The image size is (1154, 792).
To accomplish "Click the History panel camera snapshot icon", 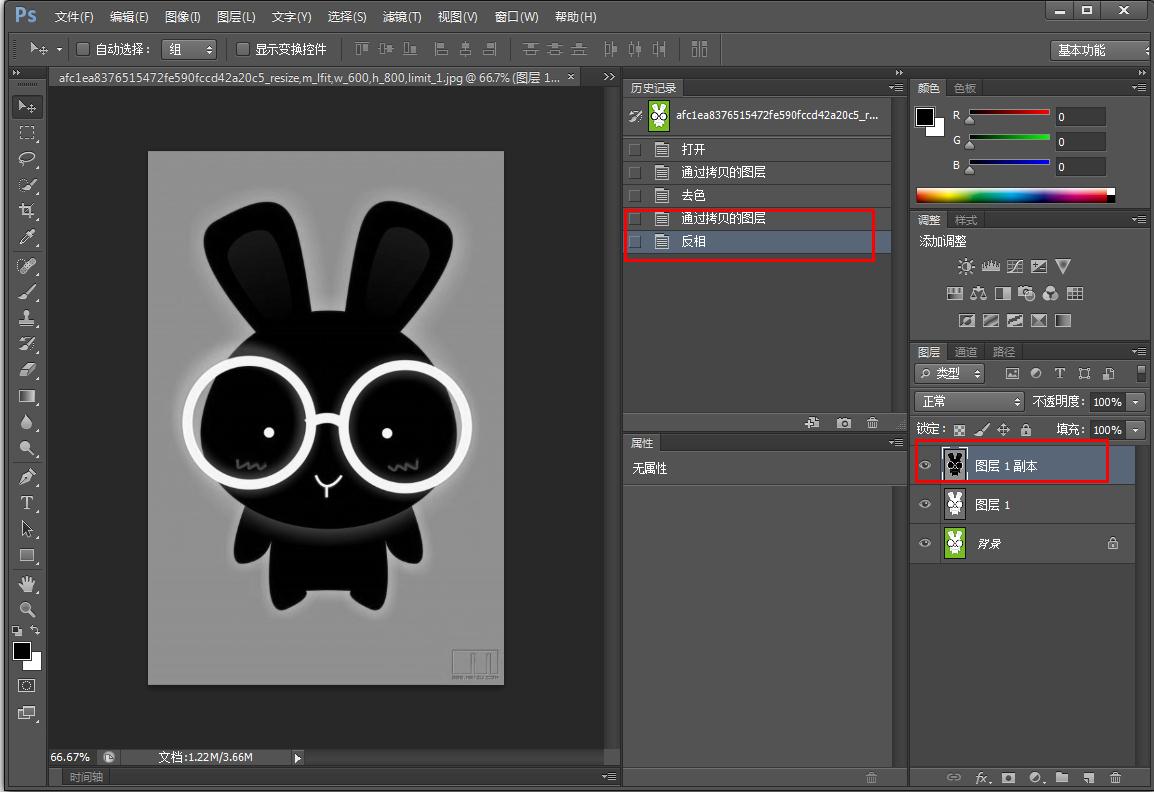I will click(x=844, y=423).
